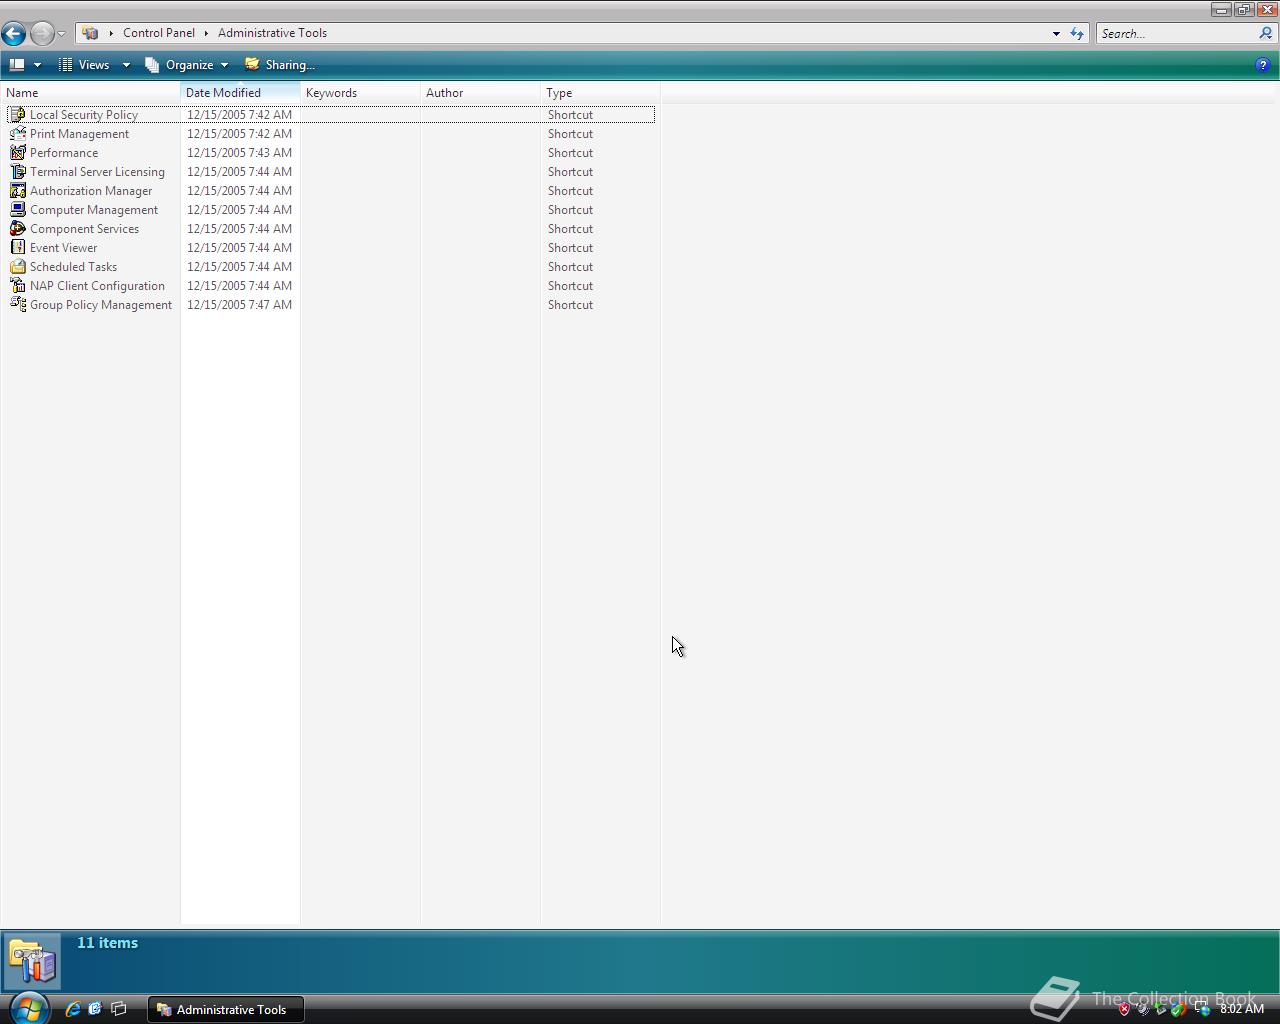
Task: Open the Views dropdown arrow
Action: click(126, 65)
